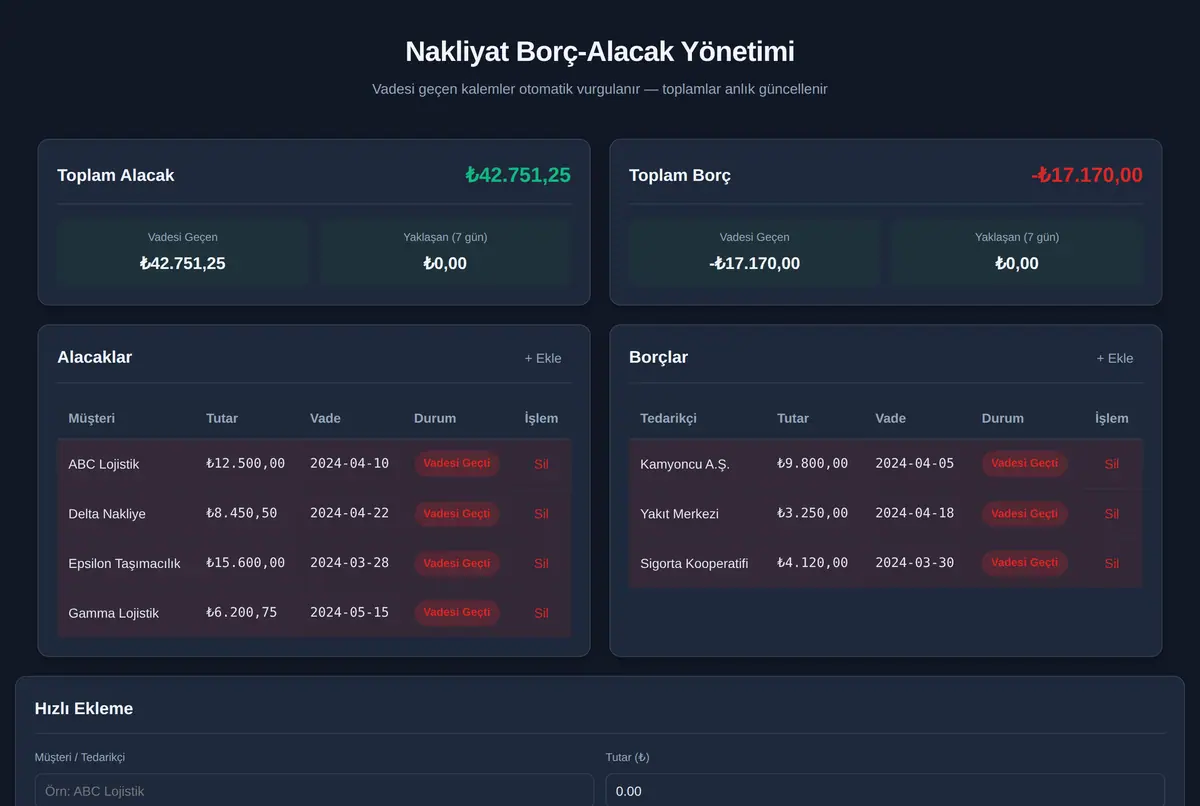This screenshot has width=1200, height=806.
Task: Click the + Ekle button in Alacaklar
Action: (x=543, y=358)
